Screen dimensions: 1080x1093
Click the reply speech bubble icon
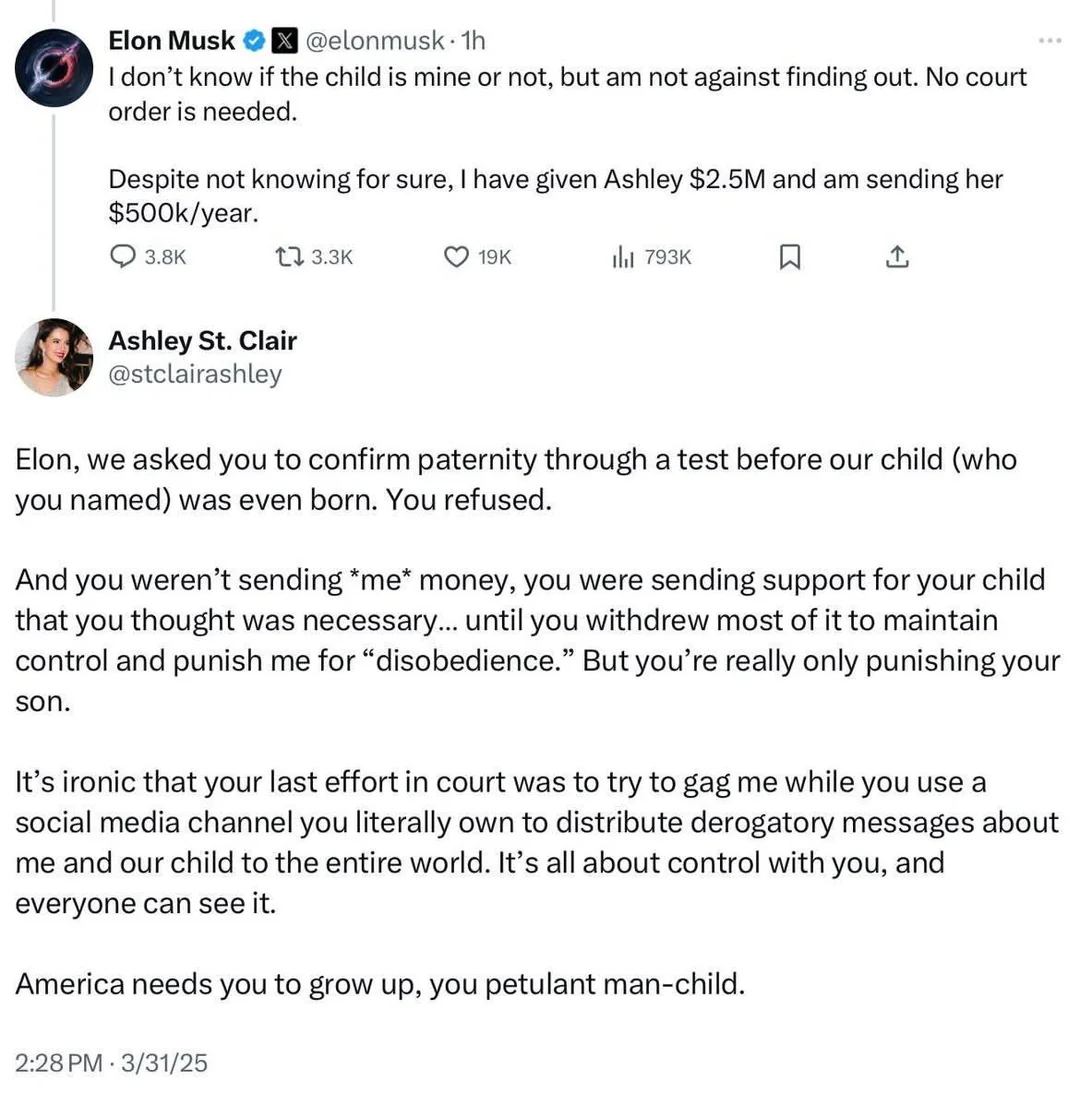122,257
